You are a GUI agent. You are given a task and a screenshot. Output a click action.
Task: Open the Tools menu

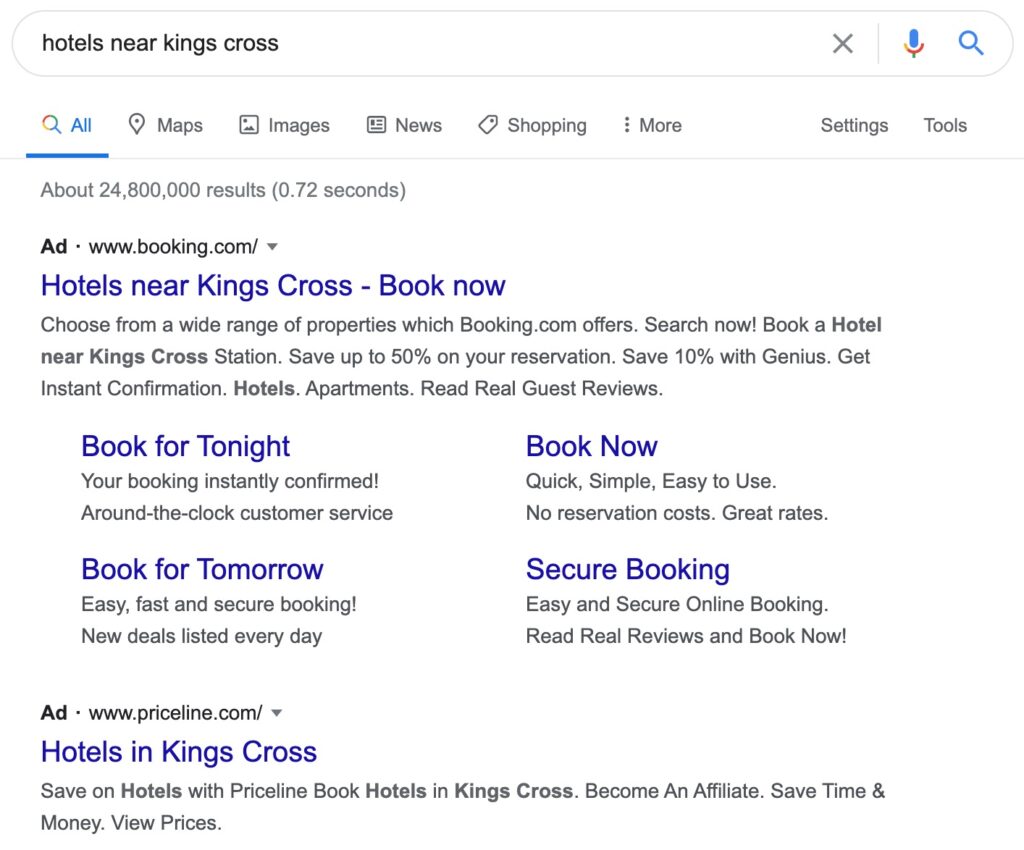tap(945, 125)
